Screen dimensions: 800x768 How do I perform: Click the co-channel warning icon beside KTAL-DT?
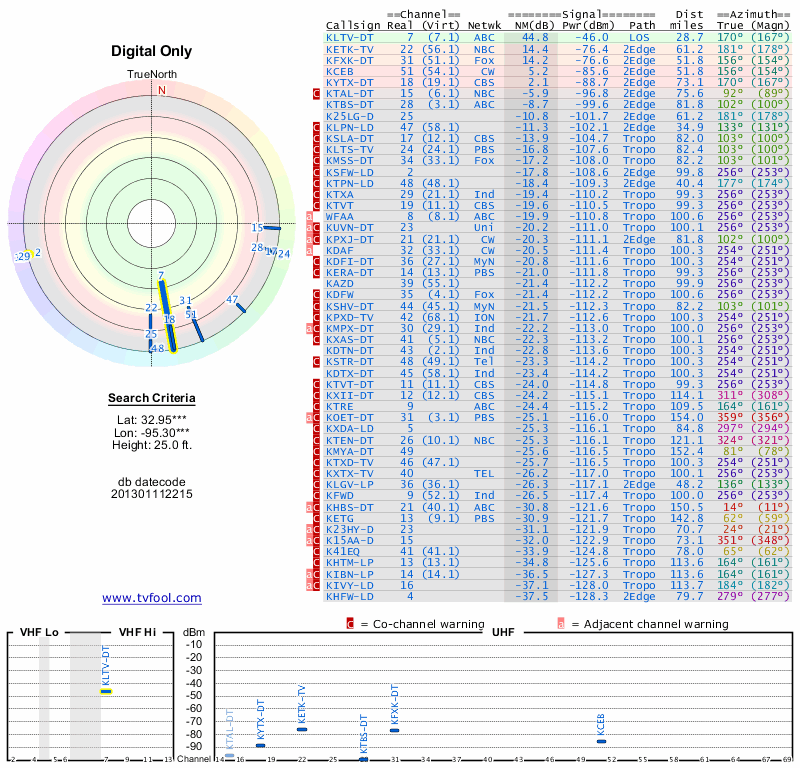pos(317,93)
